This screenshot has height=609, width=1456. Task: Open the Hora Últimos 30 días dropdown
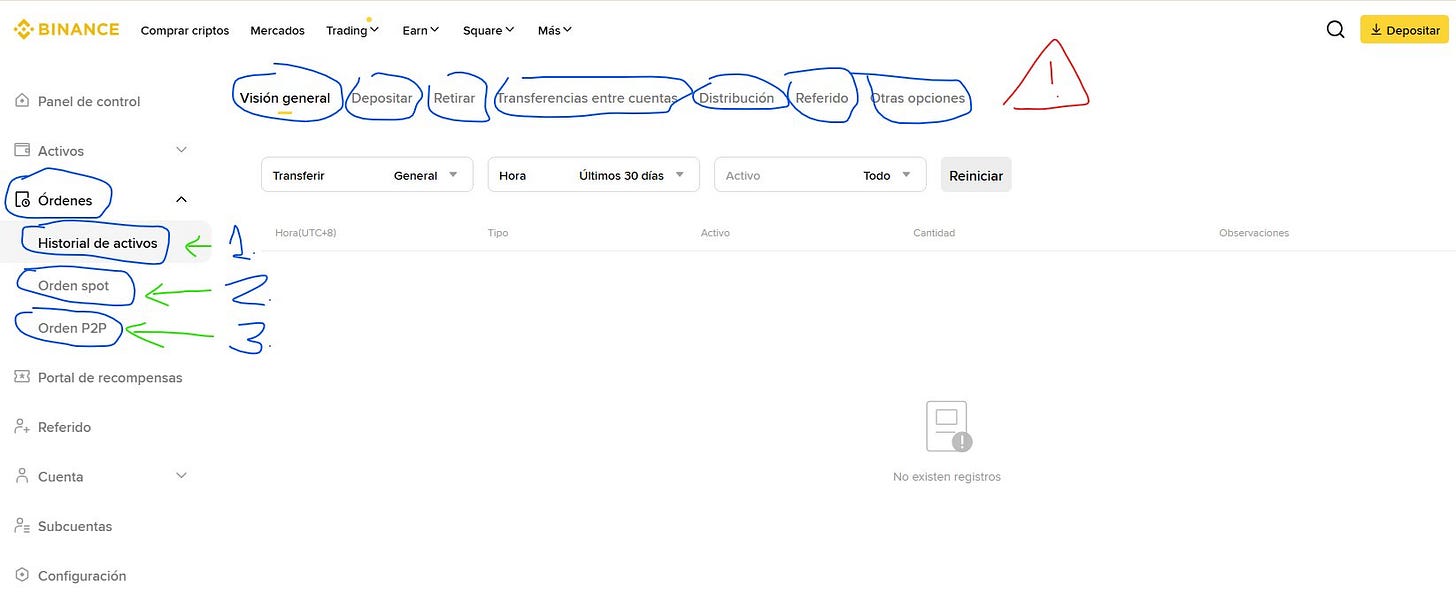593,175
